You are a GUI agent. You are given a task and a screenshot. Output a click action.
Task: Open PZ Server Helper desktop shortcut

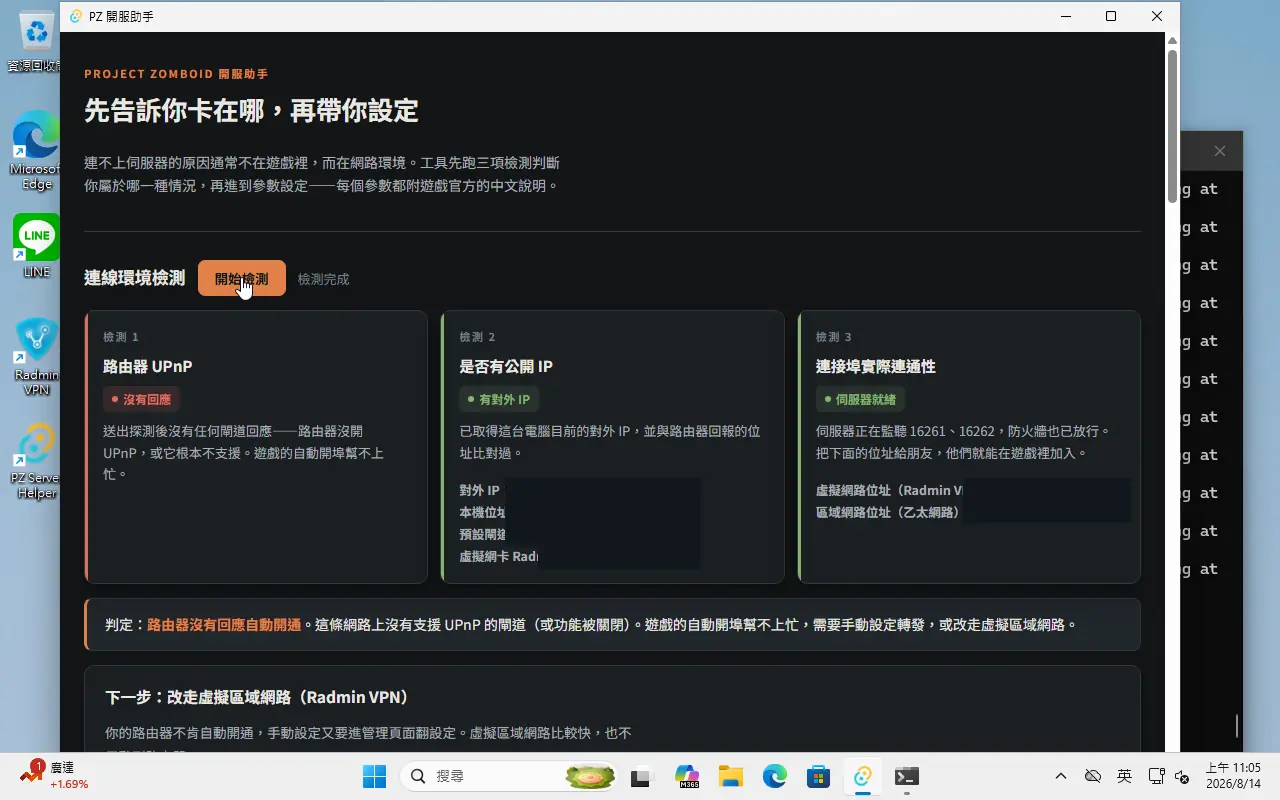36,460
